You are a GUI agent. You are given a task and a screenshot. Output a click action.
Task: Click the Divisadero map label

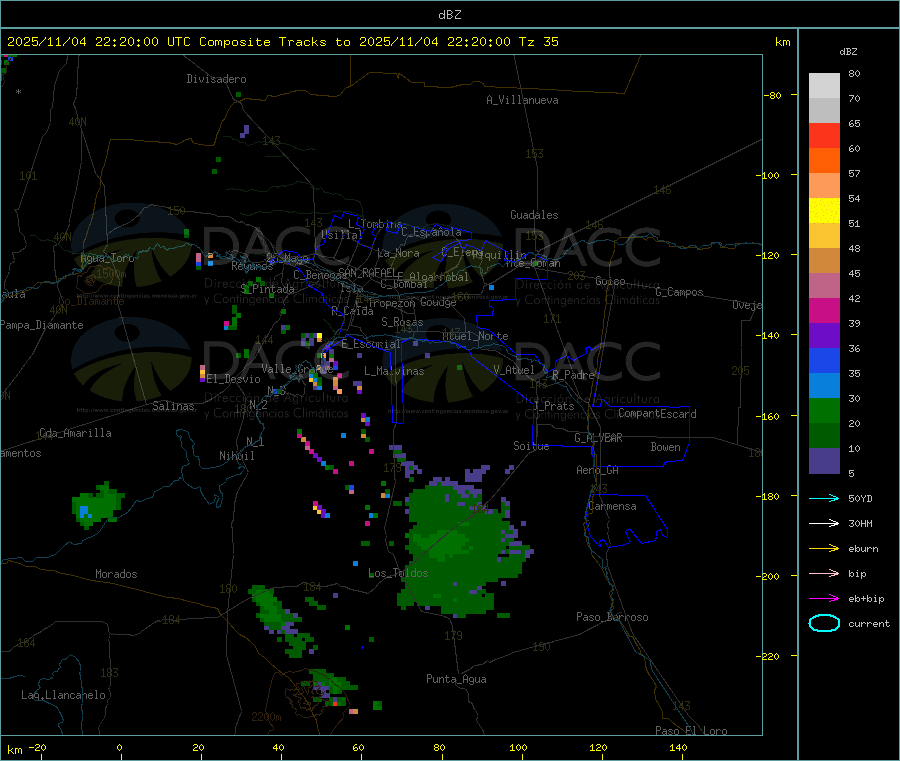[x=216, y=79]
